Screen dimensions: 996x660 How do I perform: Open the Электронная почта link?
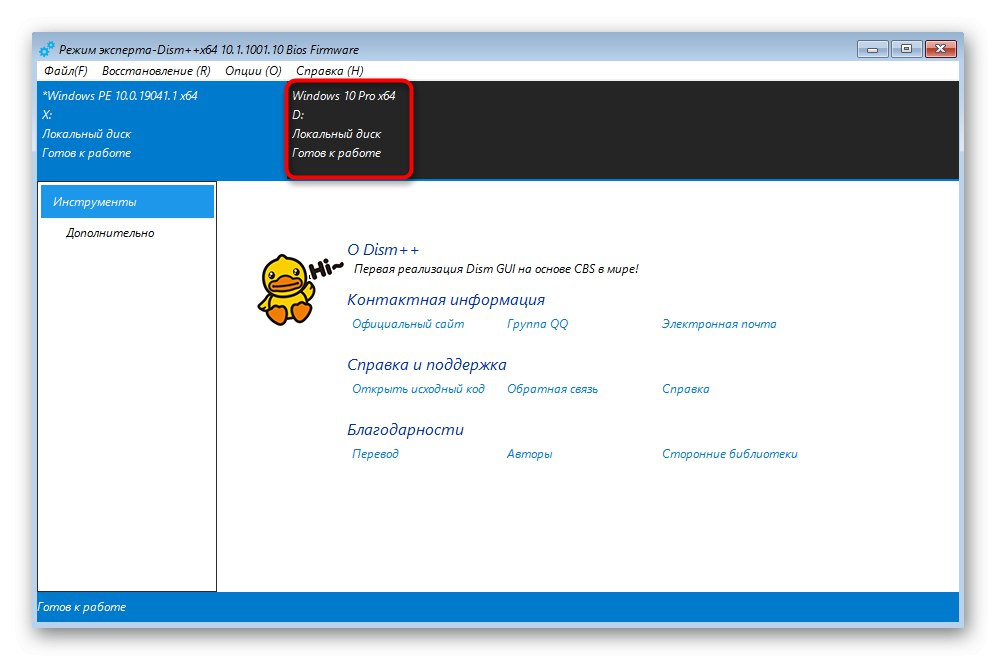point(719,324)
